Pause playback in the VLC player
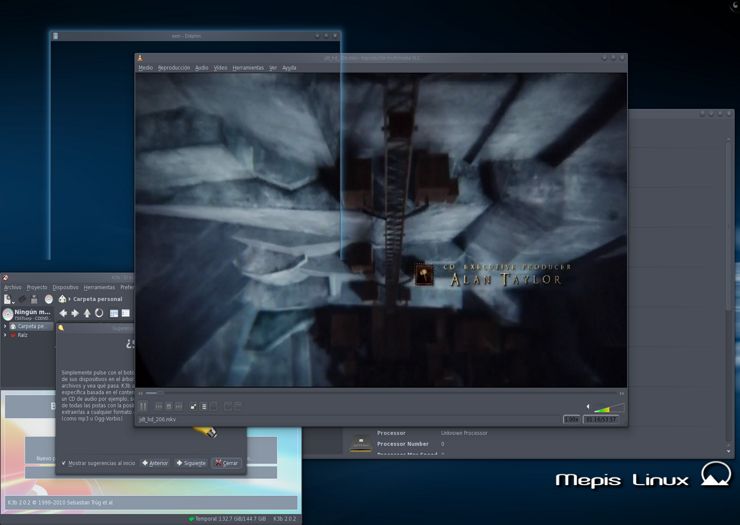This screenshot has width=740, height=525. [143, 406]
